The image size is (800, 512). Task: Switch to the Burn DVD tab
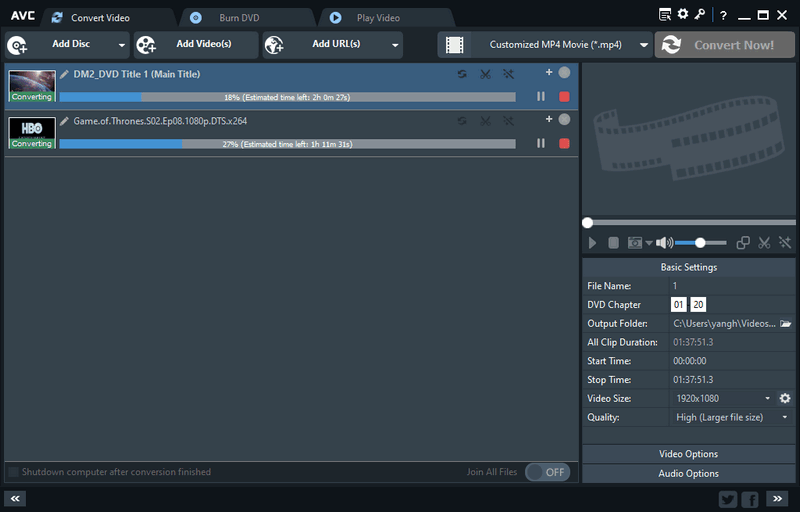tap(239, 18)
